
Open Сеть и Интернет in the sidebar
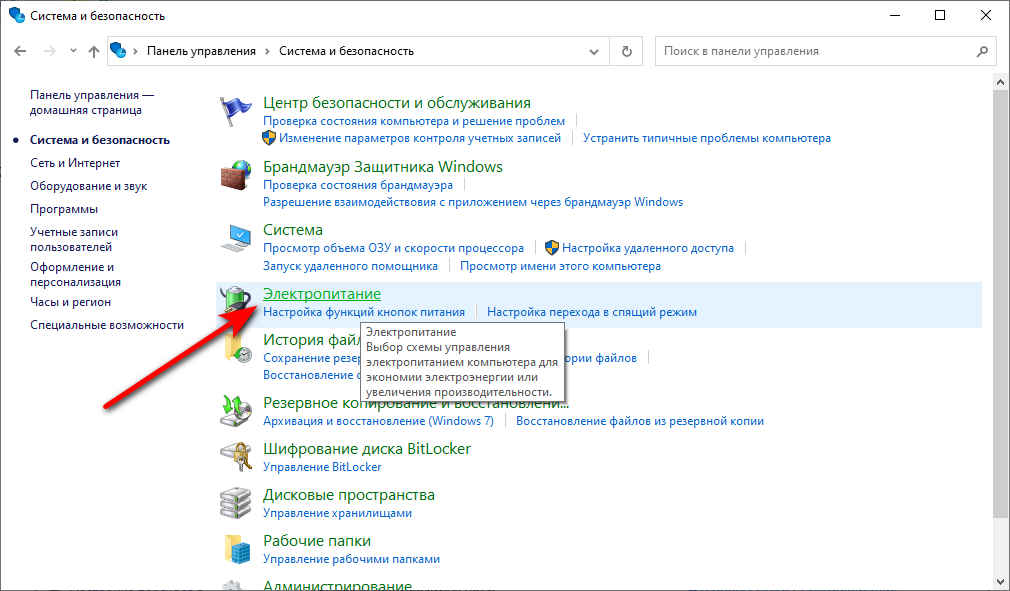(75, 163)
